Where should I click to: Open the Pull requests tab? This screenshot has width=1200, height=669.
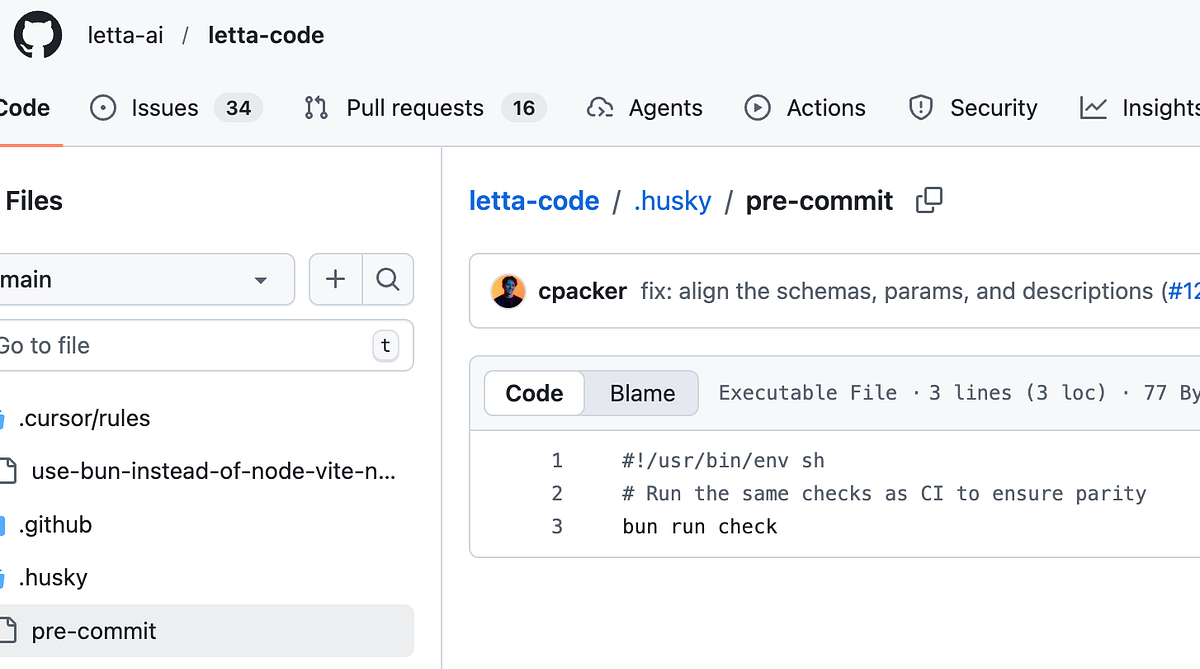coord(425,108)
